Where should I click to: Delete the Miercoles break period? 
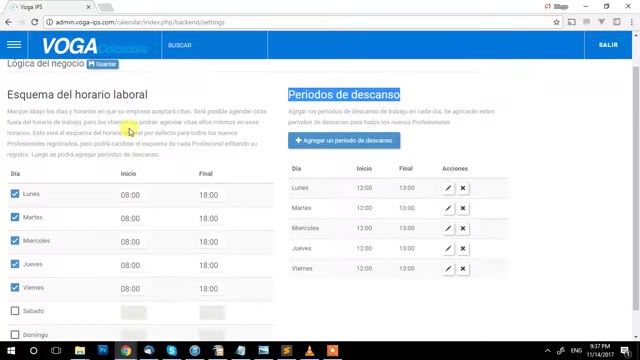click(463, 228)
